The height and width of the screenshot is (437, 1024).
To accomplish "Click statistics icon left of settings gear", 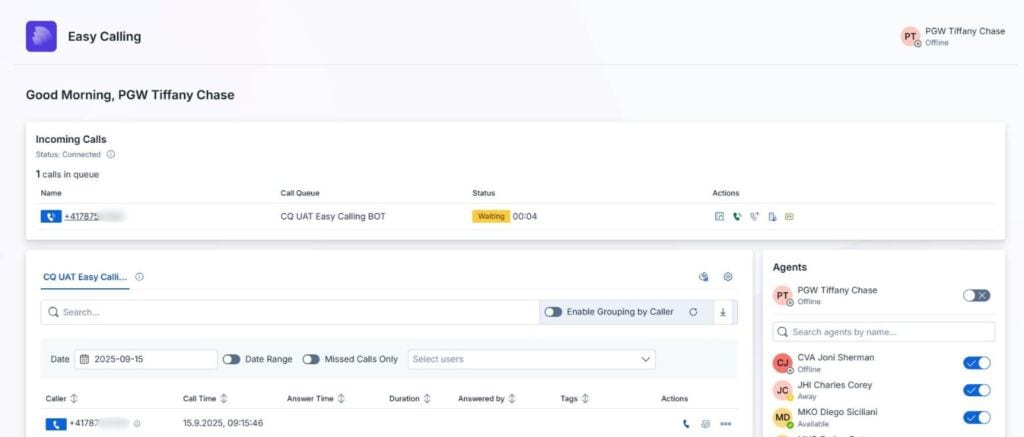I will coord(703,277).
